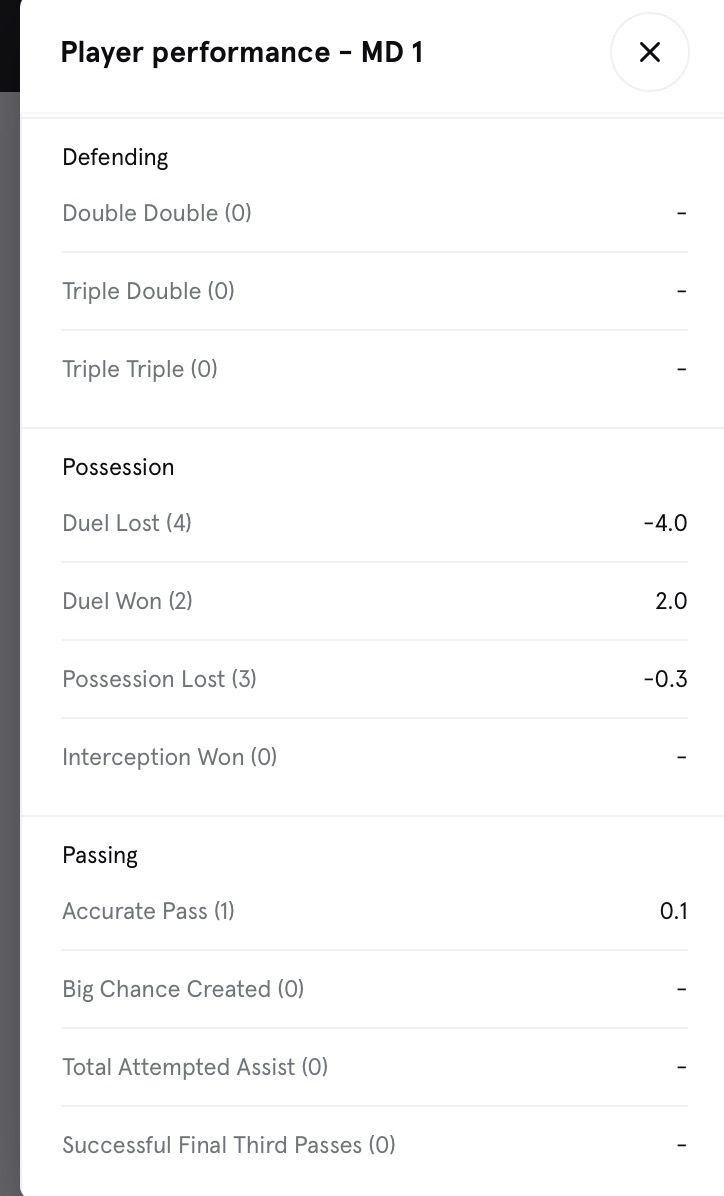724x1196 pixels.
Task: Select the Duel Lost (4) stat
Action: pyautogui.click(x=127, y=523)
